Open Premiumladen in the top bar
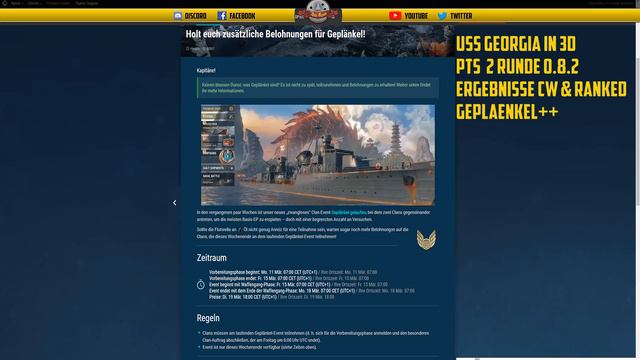This screenshot has height=360, width=640. [58, 3]
